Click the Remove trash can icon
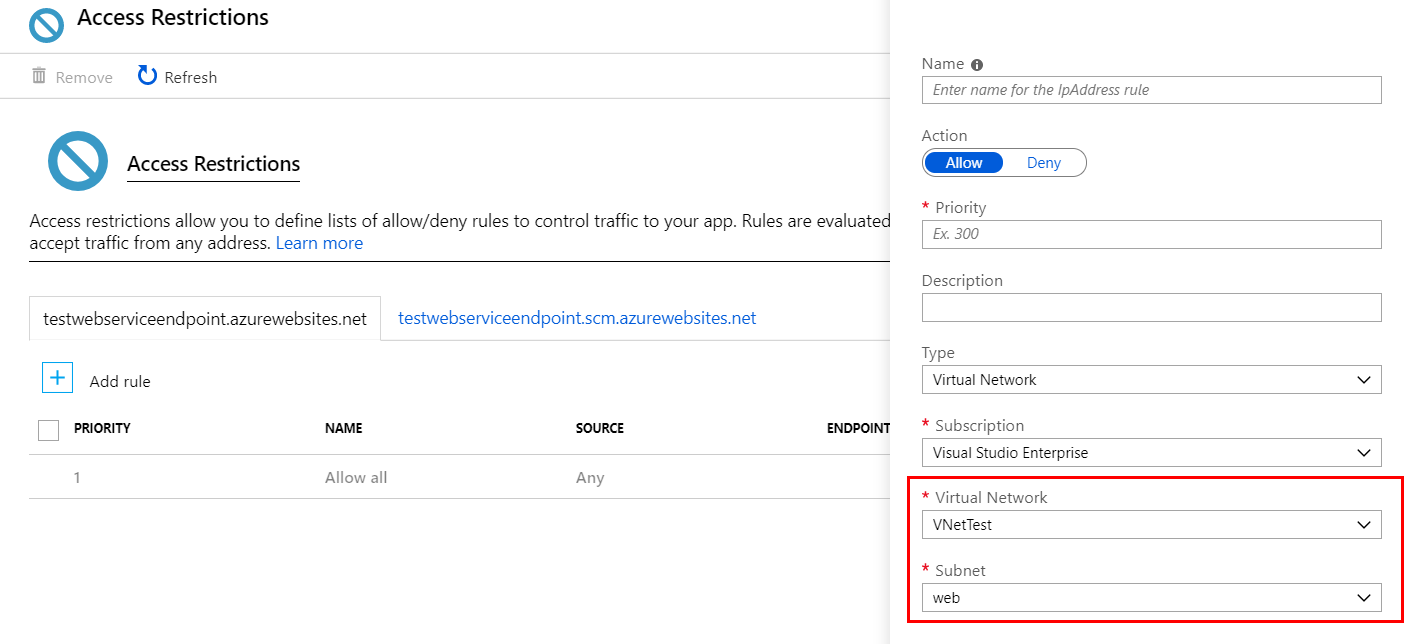Image resolution: width=1411 pixels, height=644 pixels. click(39, 76)
